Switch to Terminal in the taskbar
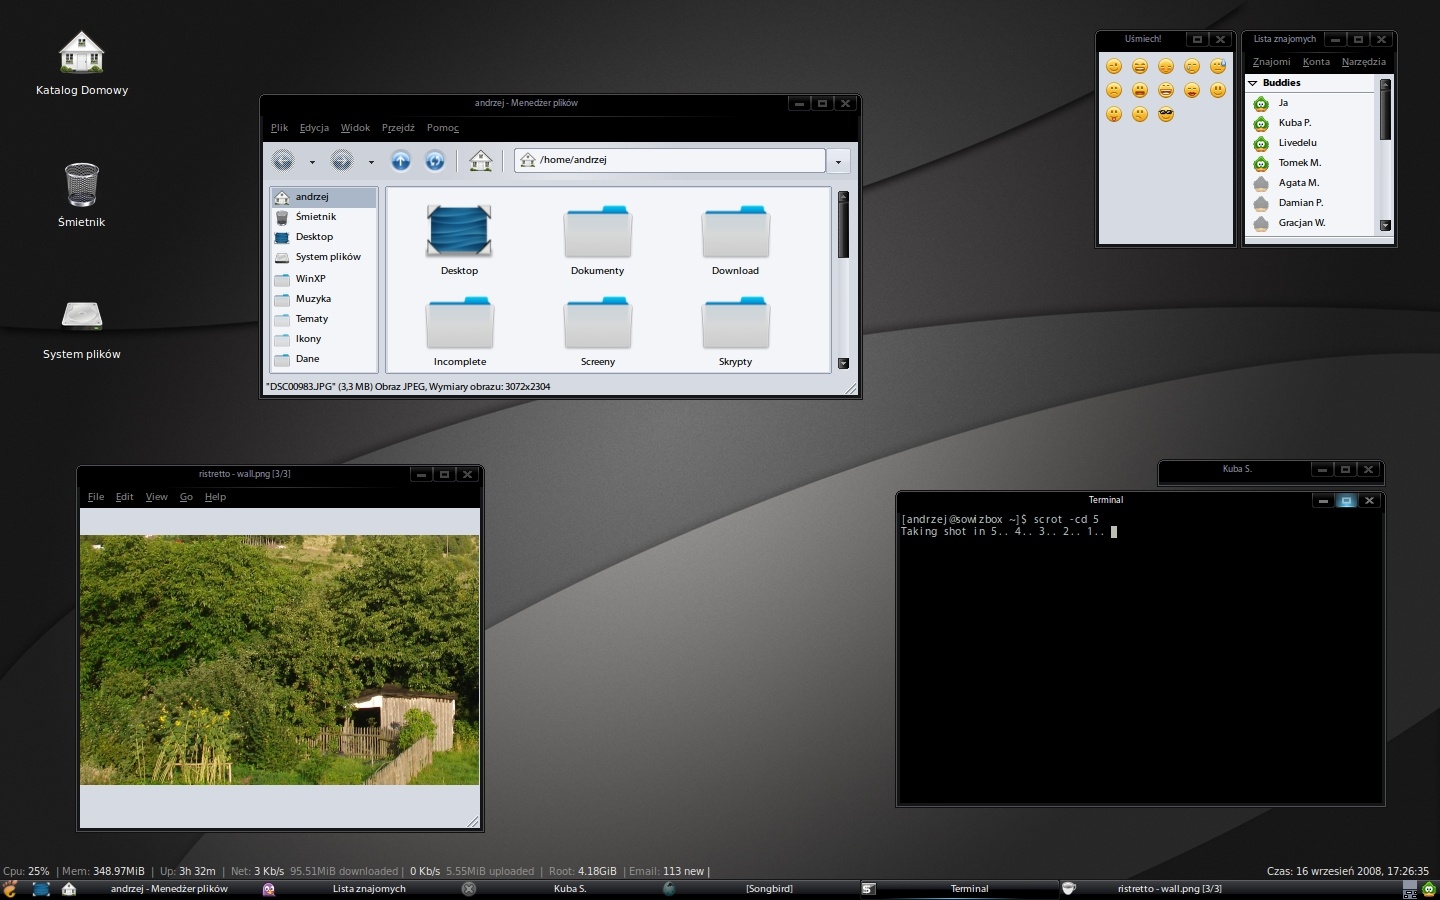The height and width of the screenshot is (900, 1440). tap(959, 889)
